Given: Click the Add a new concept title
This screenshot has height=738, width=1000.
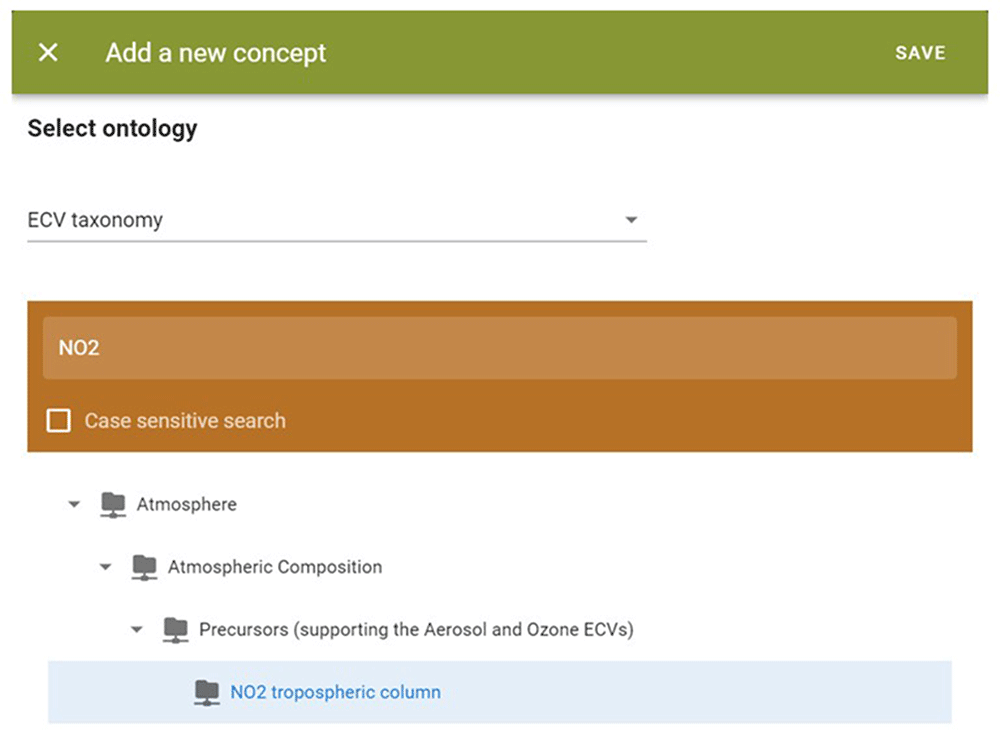Looking at the screenshot, I should (216, 53).
